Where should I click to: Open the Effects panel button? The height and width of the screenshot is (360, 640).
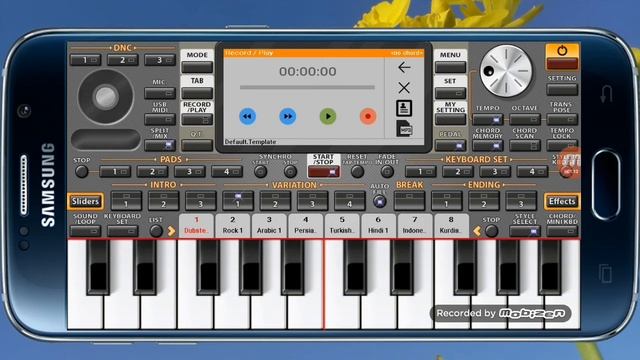pos(562,201)
